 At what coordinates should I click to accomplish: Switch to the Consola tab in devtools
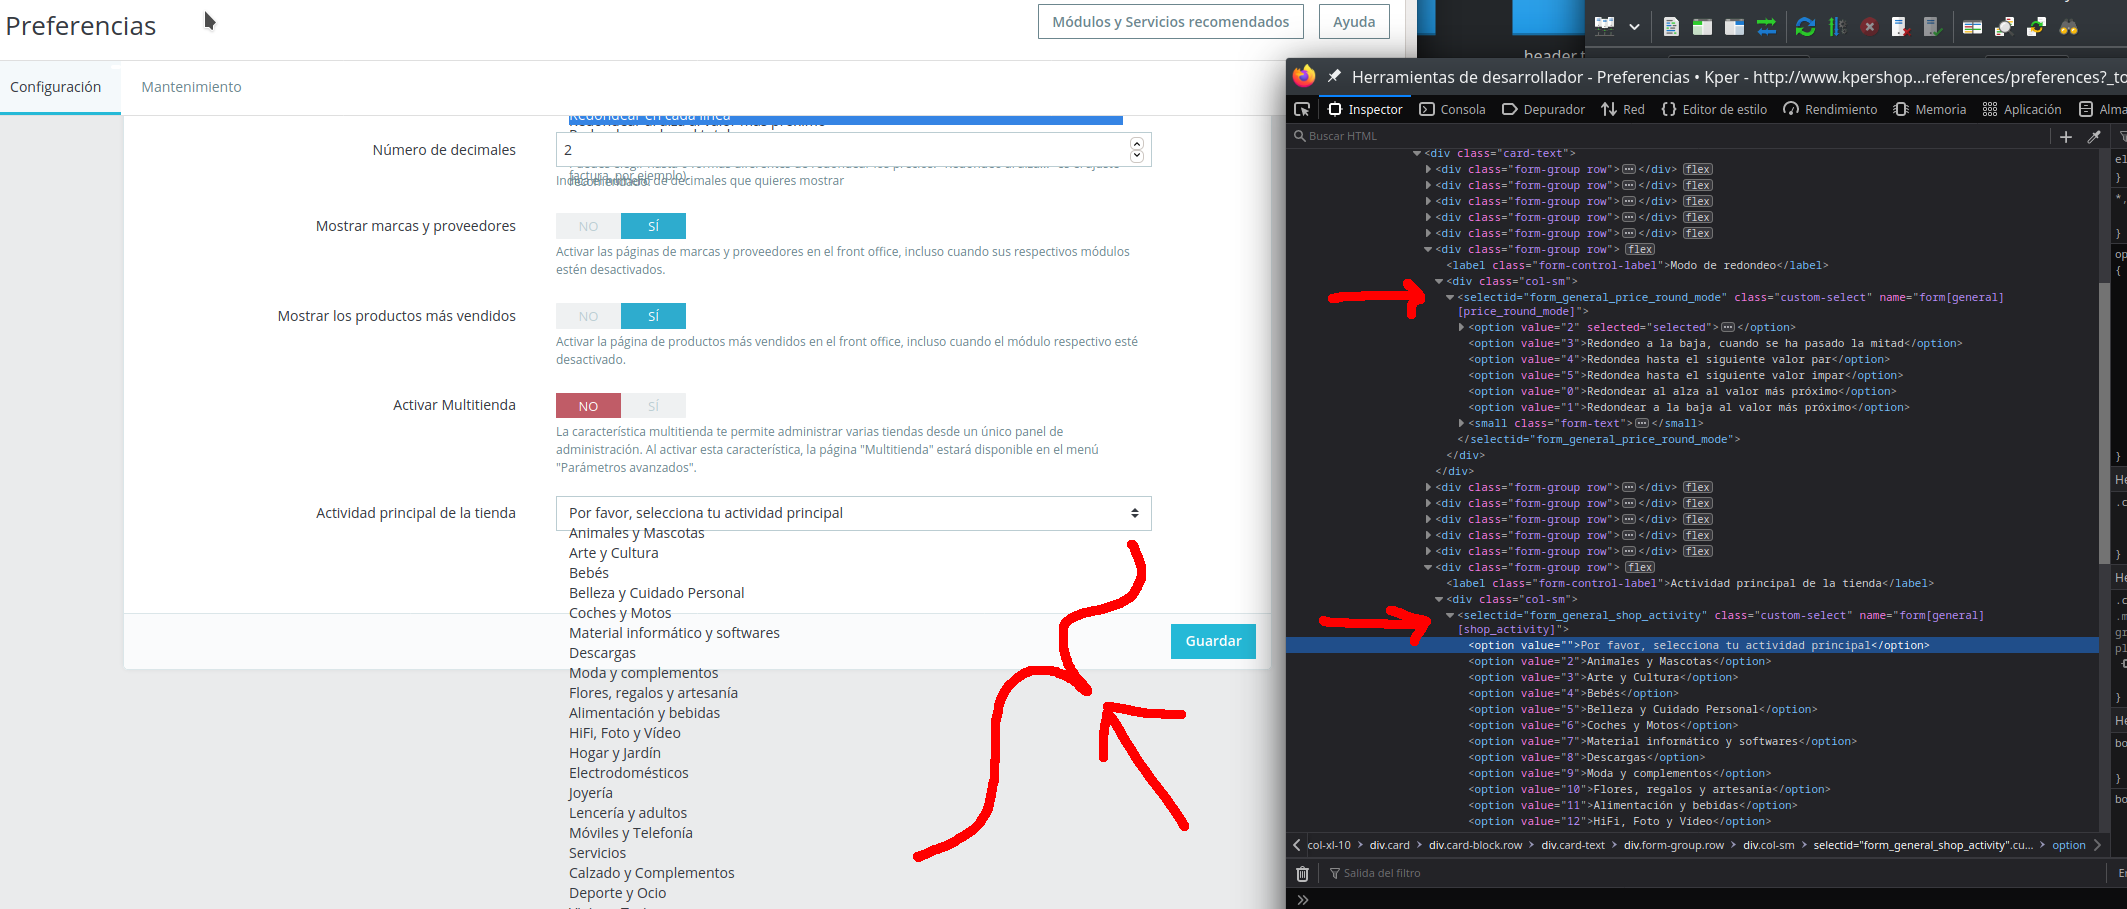tap(1452, 109)
